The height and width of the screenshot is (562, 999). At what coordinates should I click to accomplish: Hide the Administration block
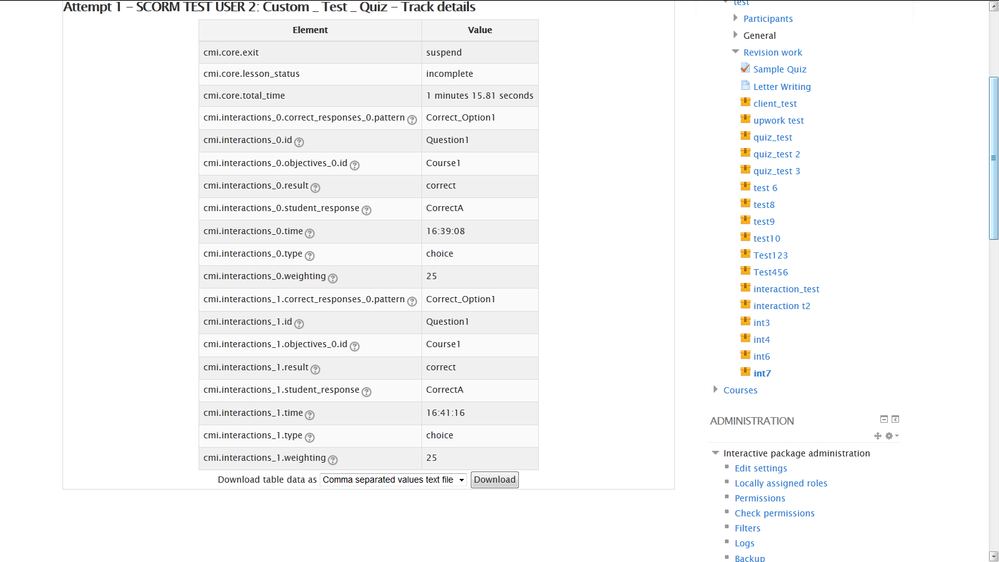[884, 419]
